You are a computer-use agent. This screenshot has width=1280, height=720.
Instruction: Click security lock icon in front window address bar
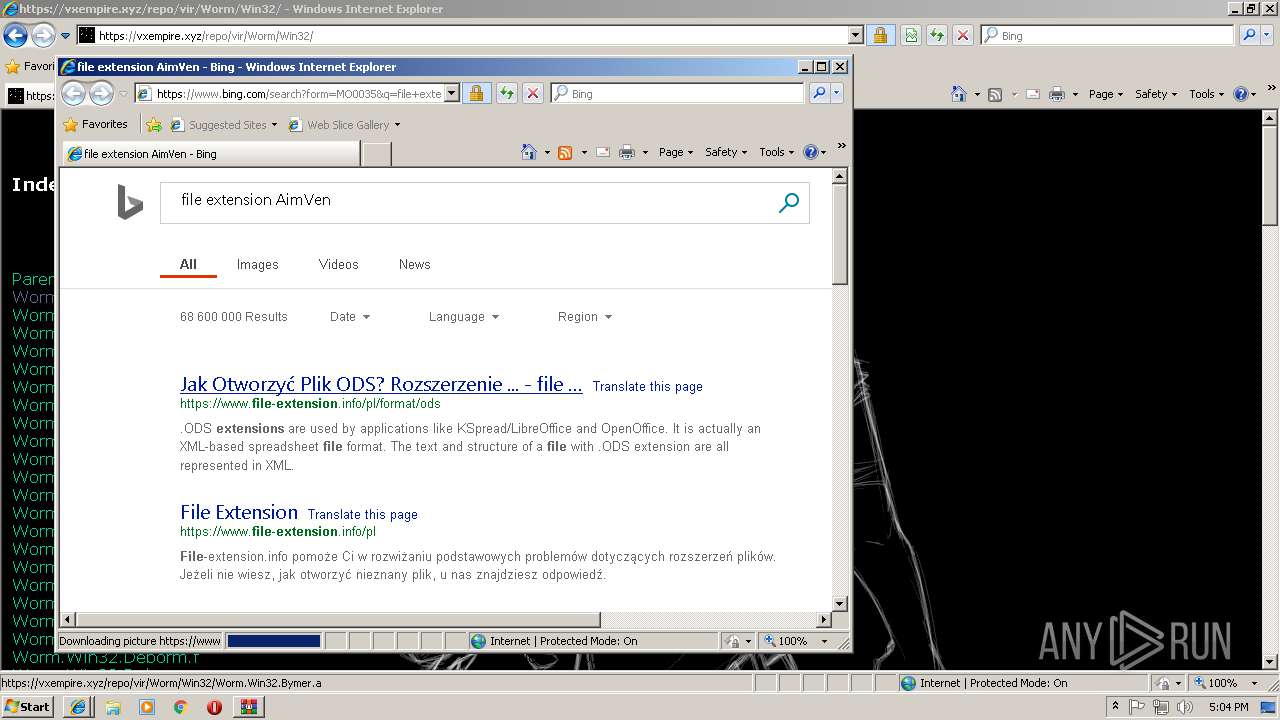point(476,93)
